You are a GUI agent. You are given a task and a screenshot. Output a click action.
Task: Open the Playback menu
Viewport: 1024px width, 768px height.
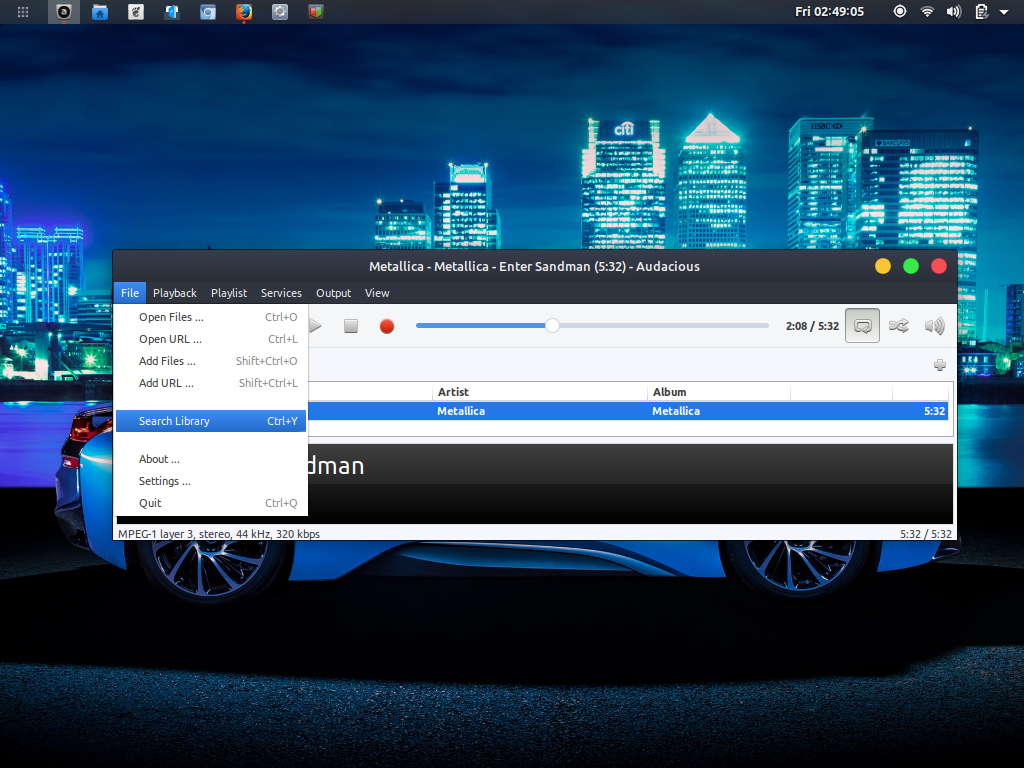coord(174,293)
